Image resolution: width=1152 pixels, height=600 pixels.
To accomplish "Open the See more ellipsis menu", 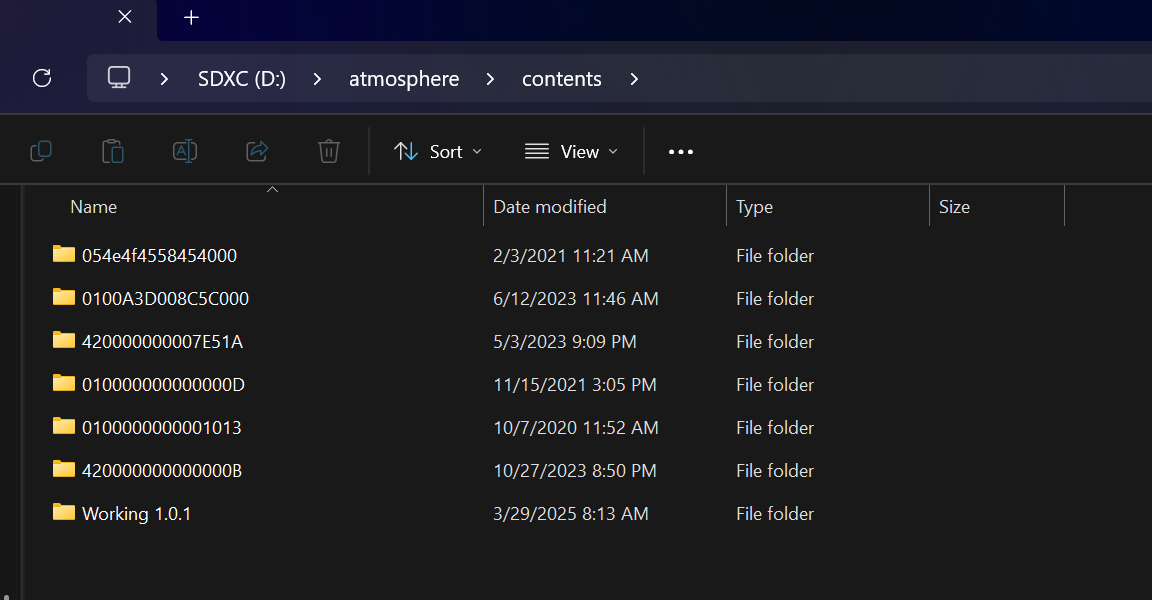I will tap(680, 152).
